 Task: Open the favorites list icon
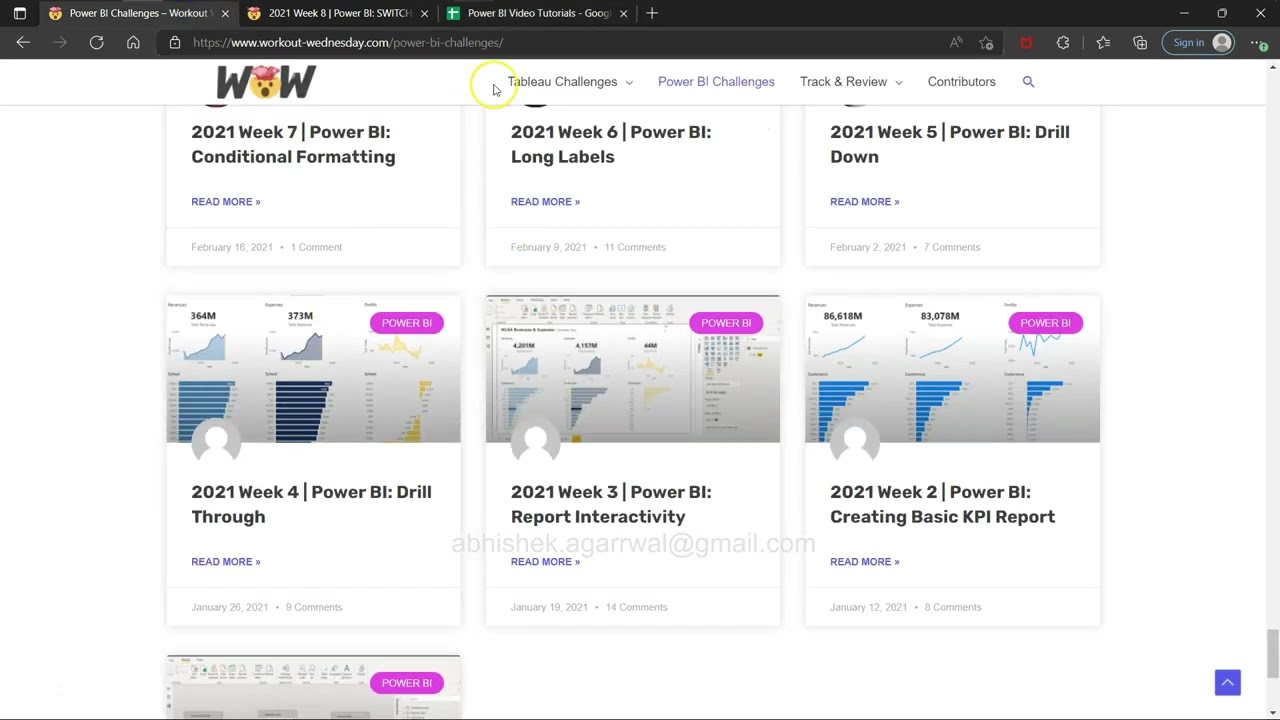[x=1103, y=42]
